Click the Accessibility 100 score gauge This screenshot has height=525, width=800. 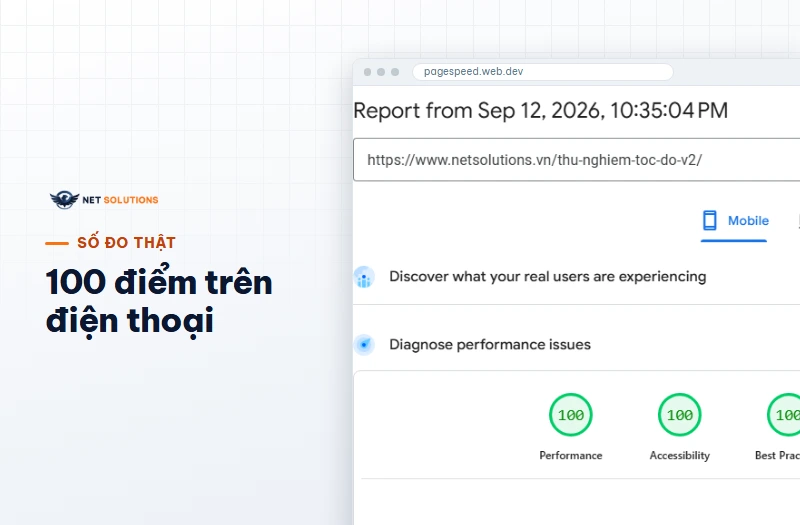point(680,415)
